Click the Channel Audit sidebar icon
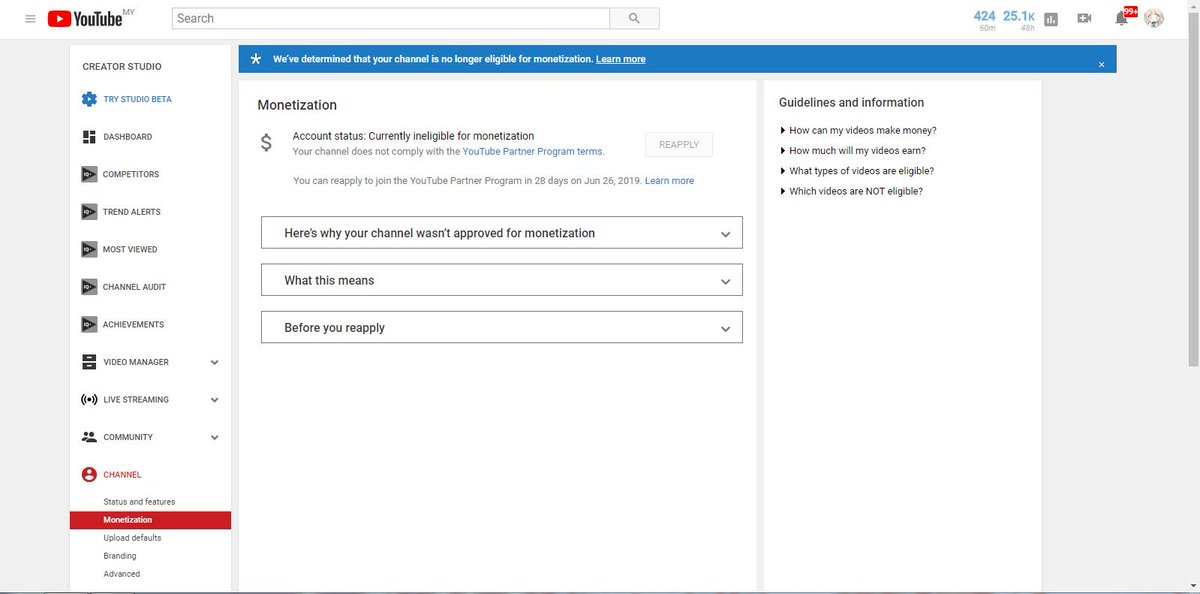 (89, 287)
